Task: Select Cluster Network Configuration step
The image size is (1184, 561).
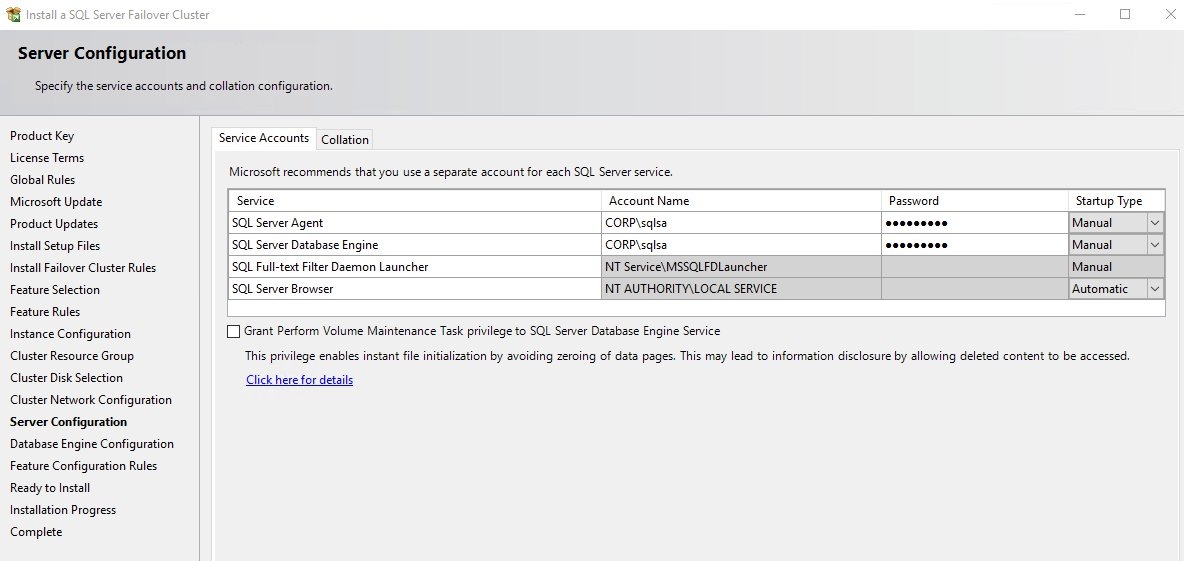Action: 91,399
